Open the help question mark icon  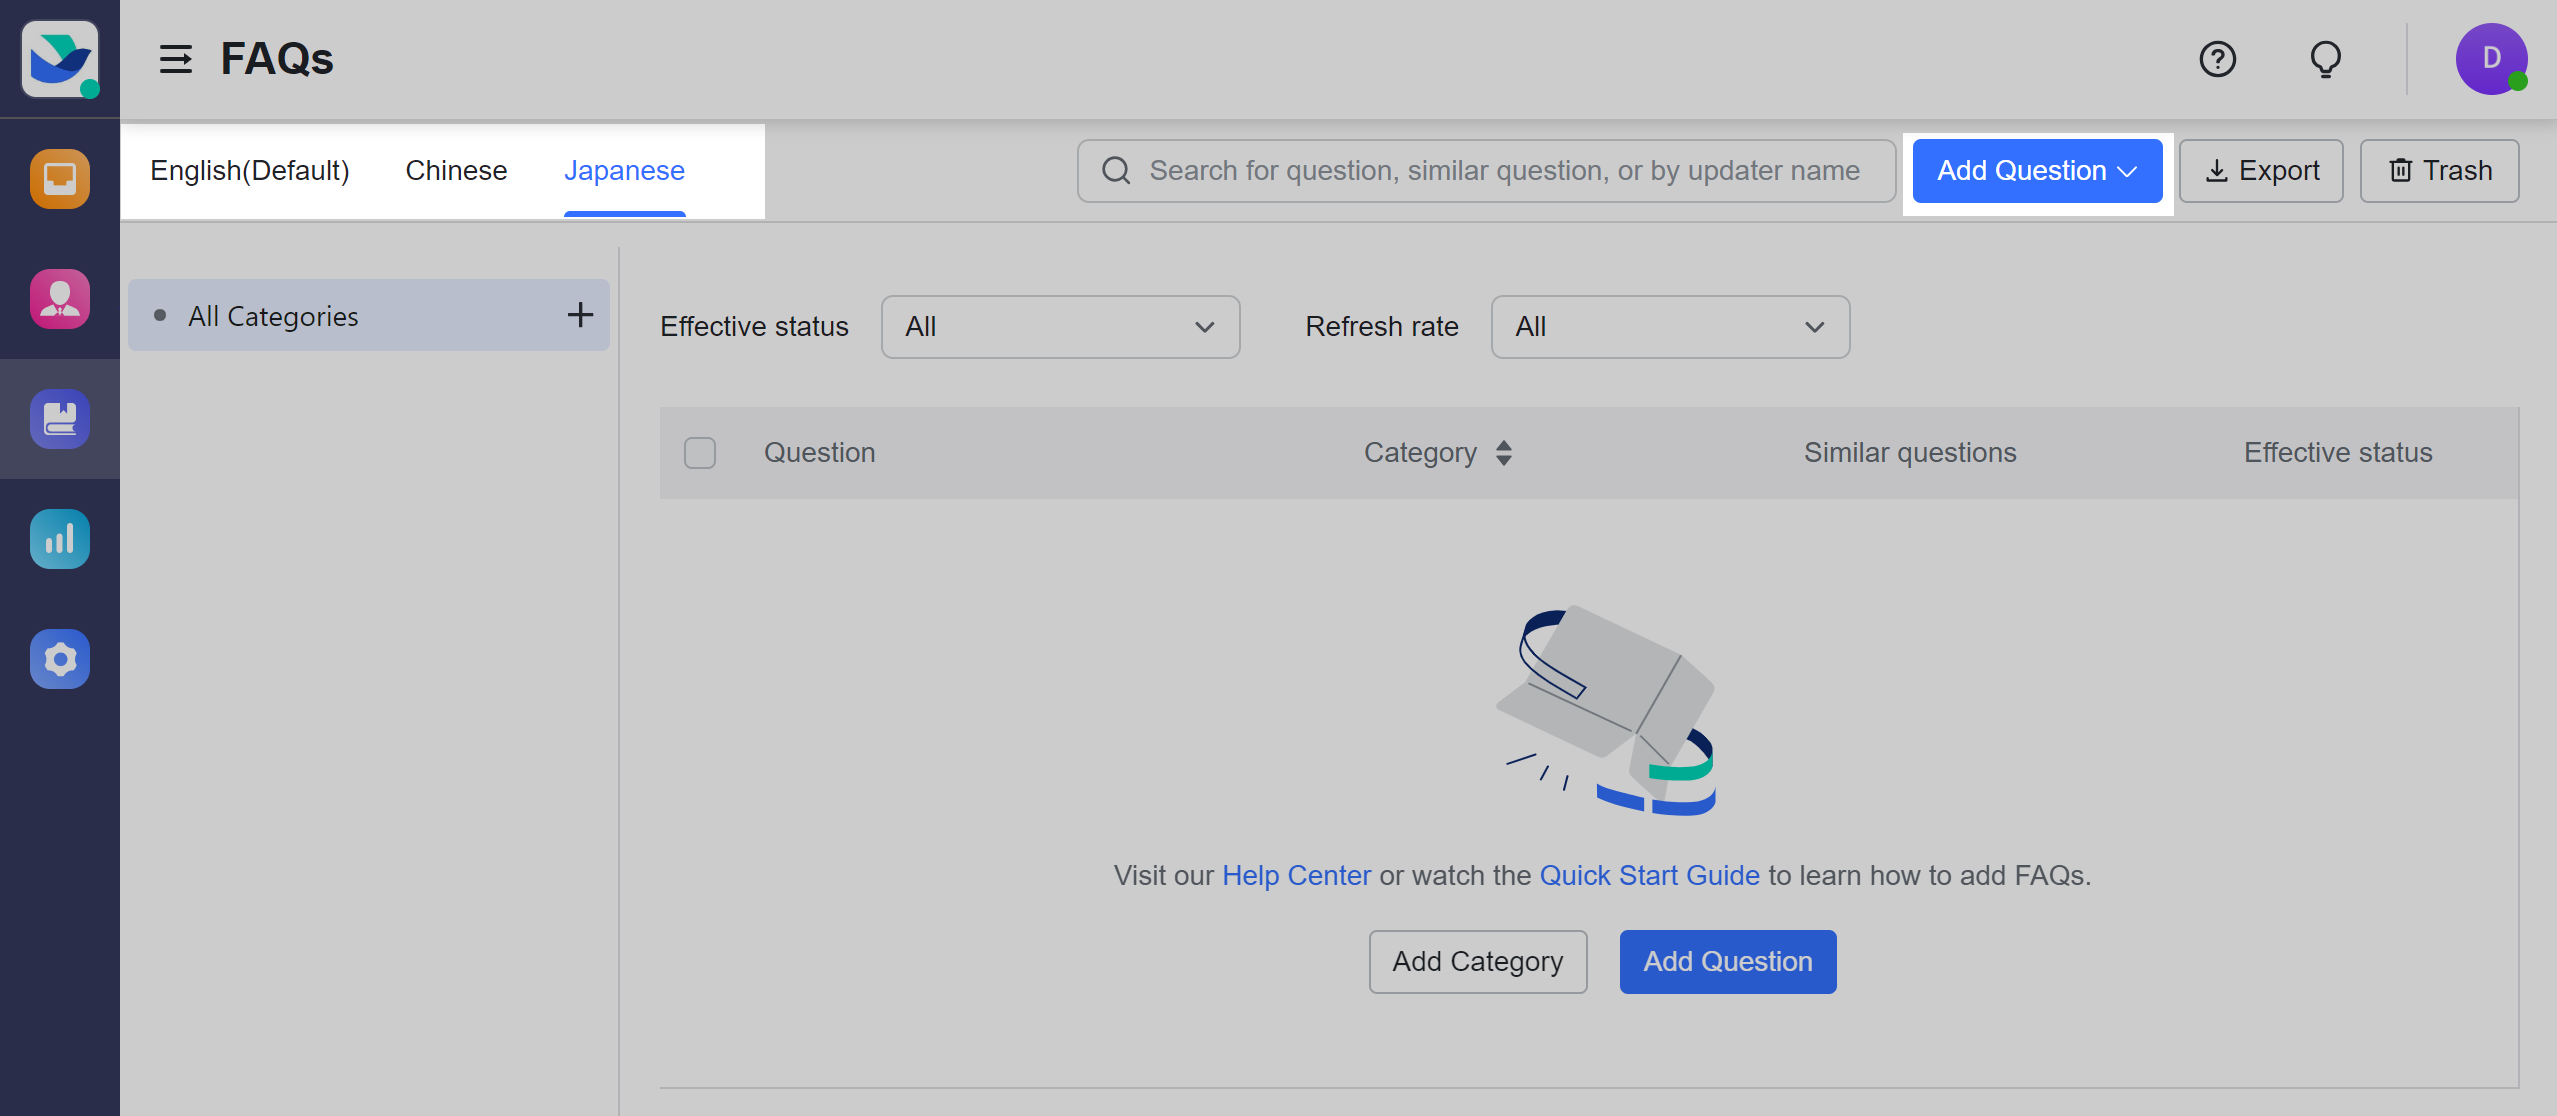pos(2217,59)
